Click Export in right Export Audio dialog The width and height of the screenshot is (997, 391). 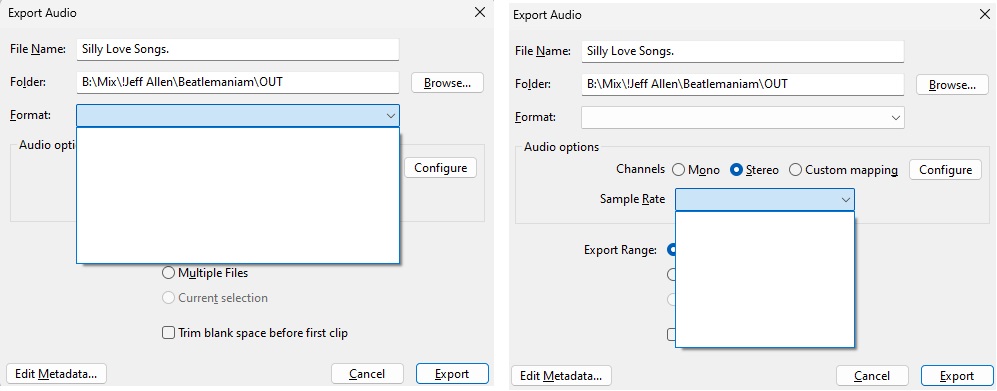click(957, 375)
